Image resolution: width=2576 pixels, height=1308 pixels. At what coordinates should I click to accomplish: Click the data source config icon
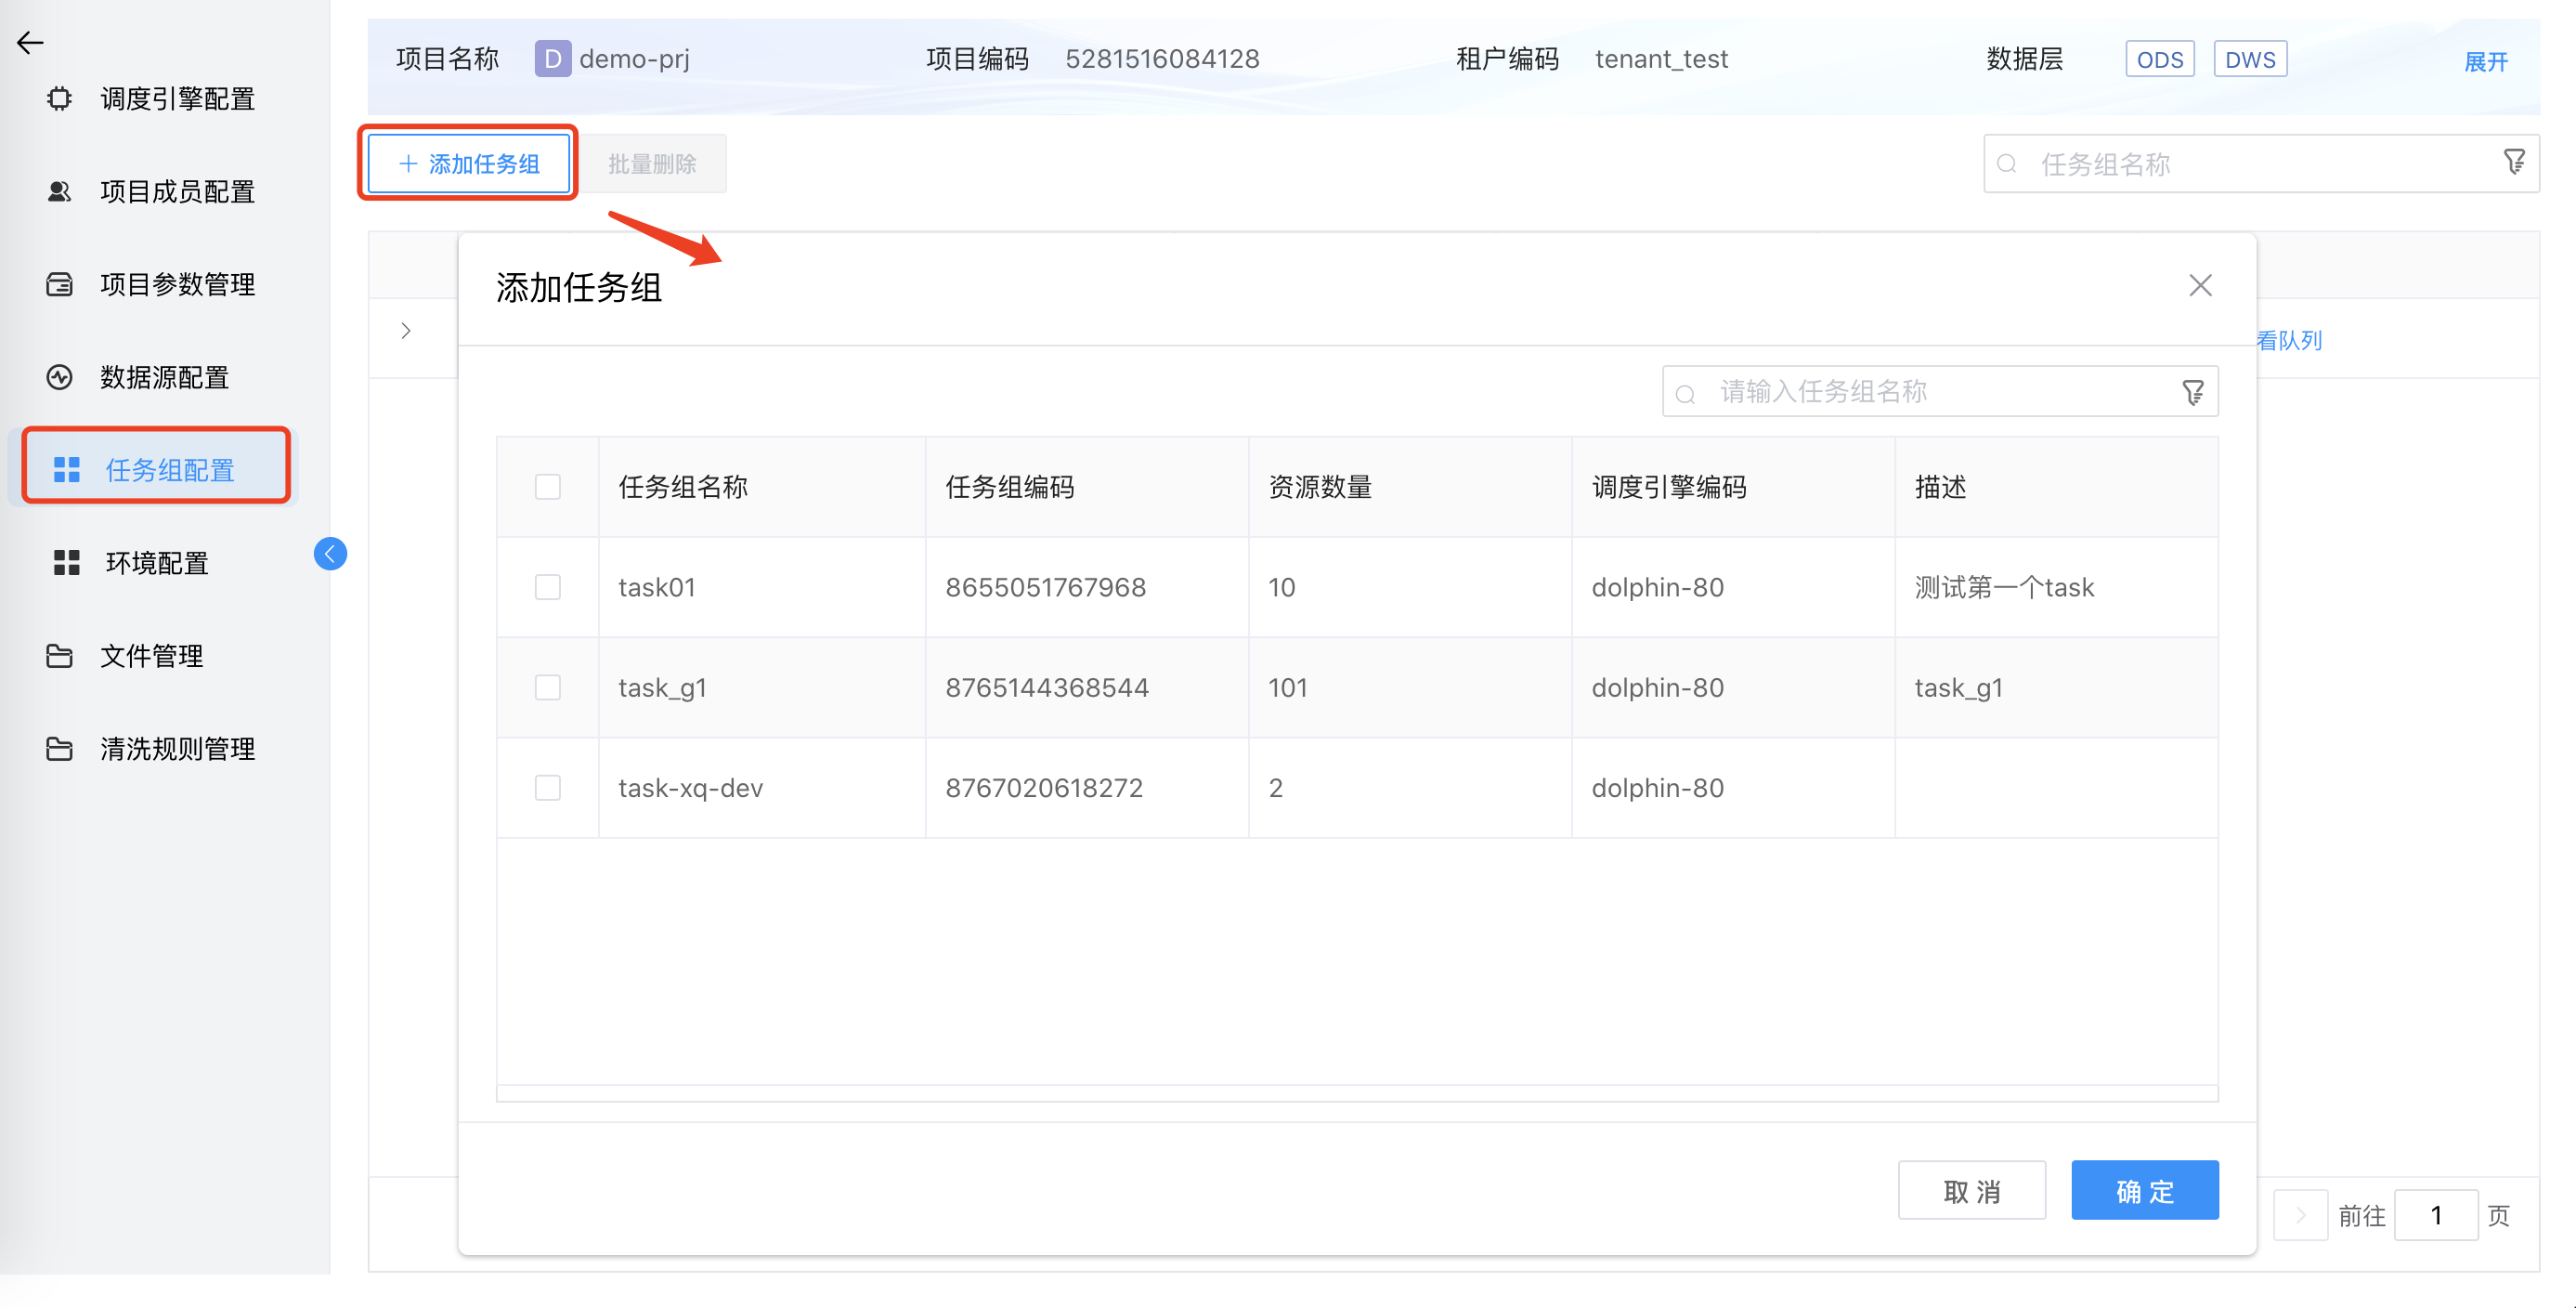pyautogui.click(x=60, y=377)
